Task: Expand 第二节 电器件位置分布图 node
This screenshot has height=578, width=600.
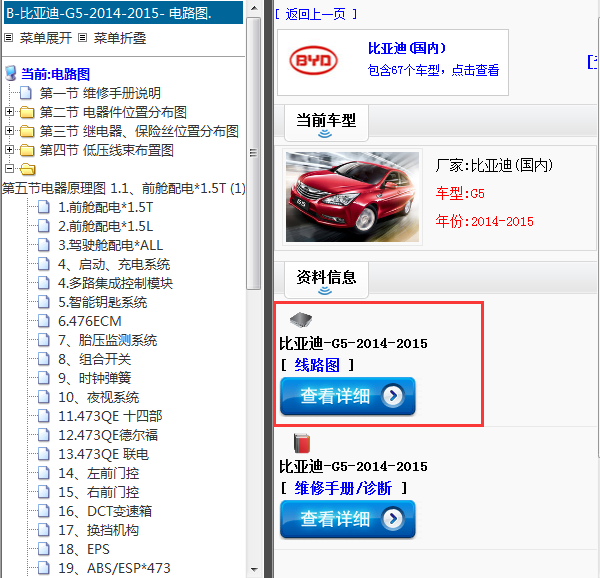Action: pos(9,112)
